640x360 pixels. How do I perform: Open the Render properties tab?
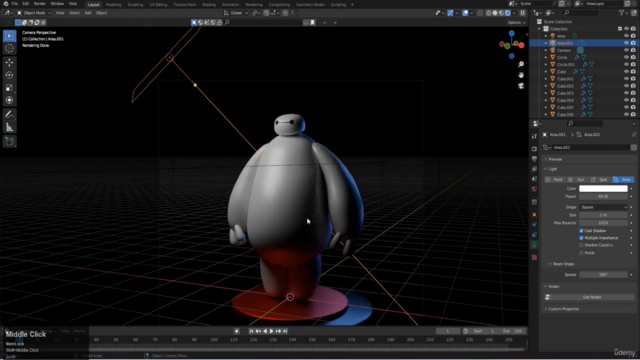coord(534,149)
